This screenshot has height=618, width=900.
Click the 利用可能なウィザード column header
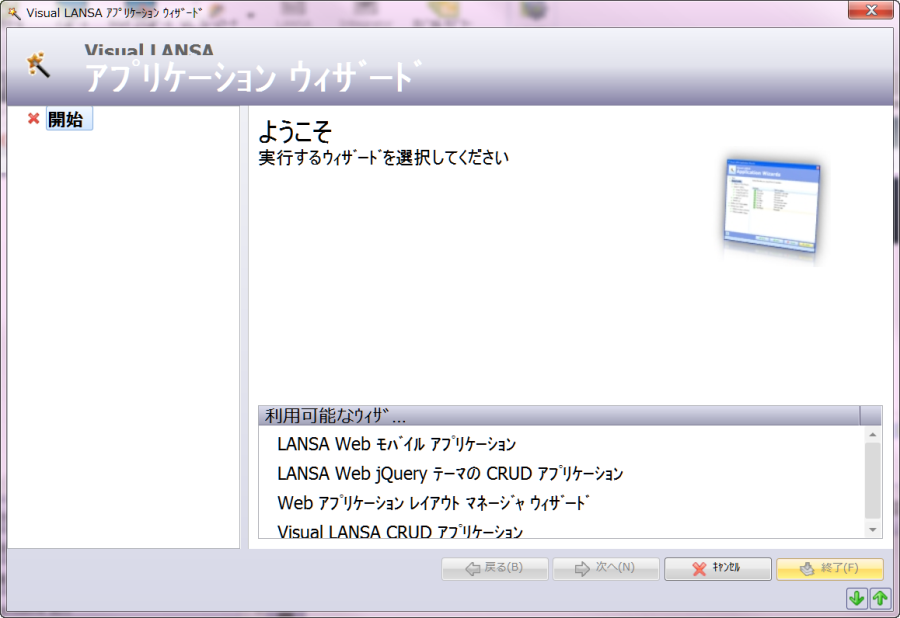click(559, 415)
